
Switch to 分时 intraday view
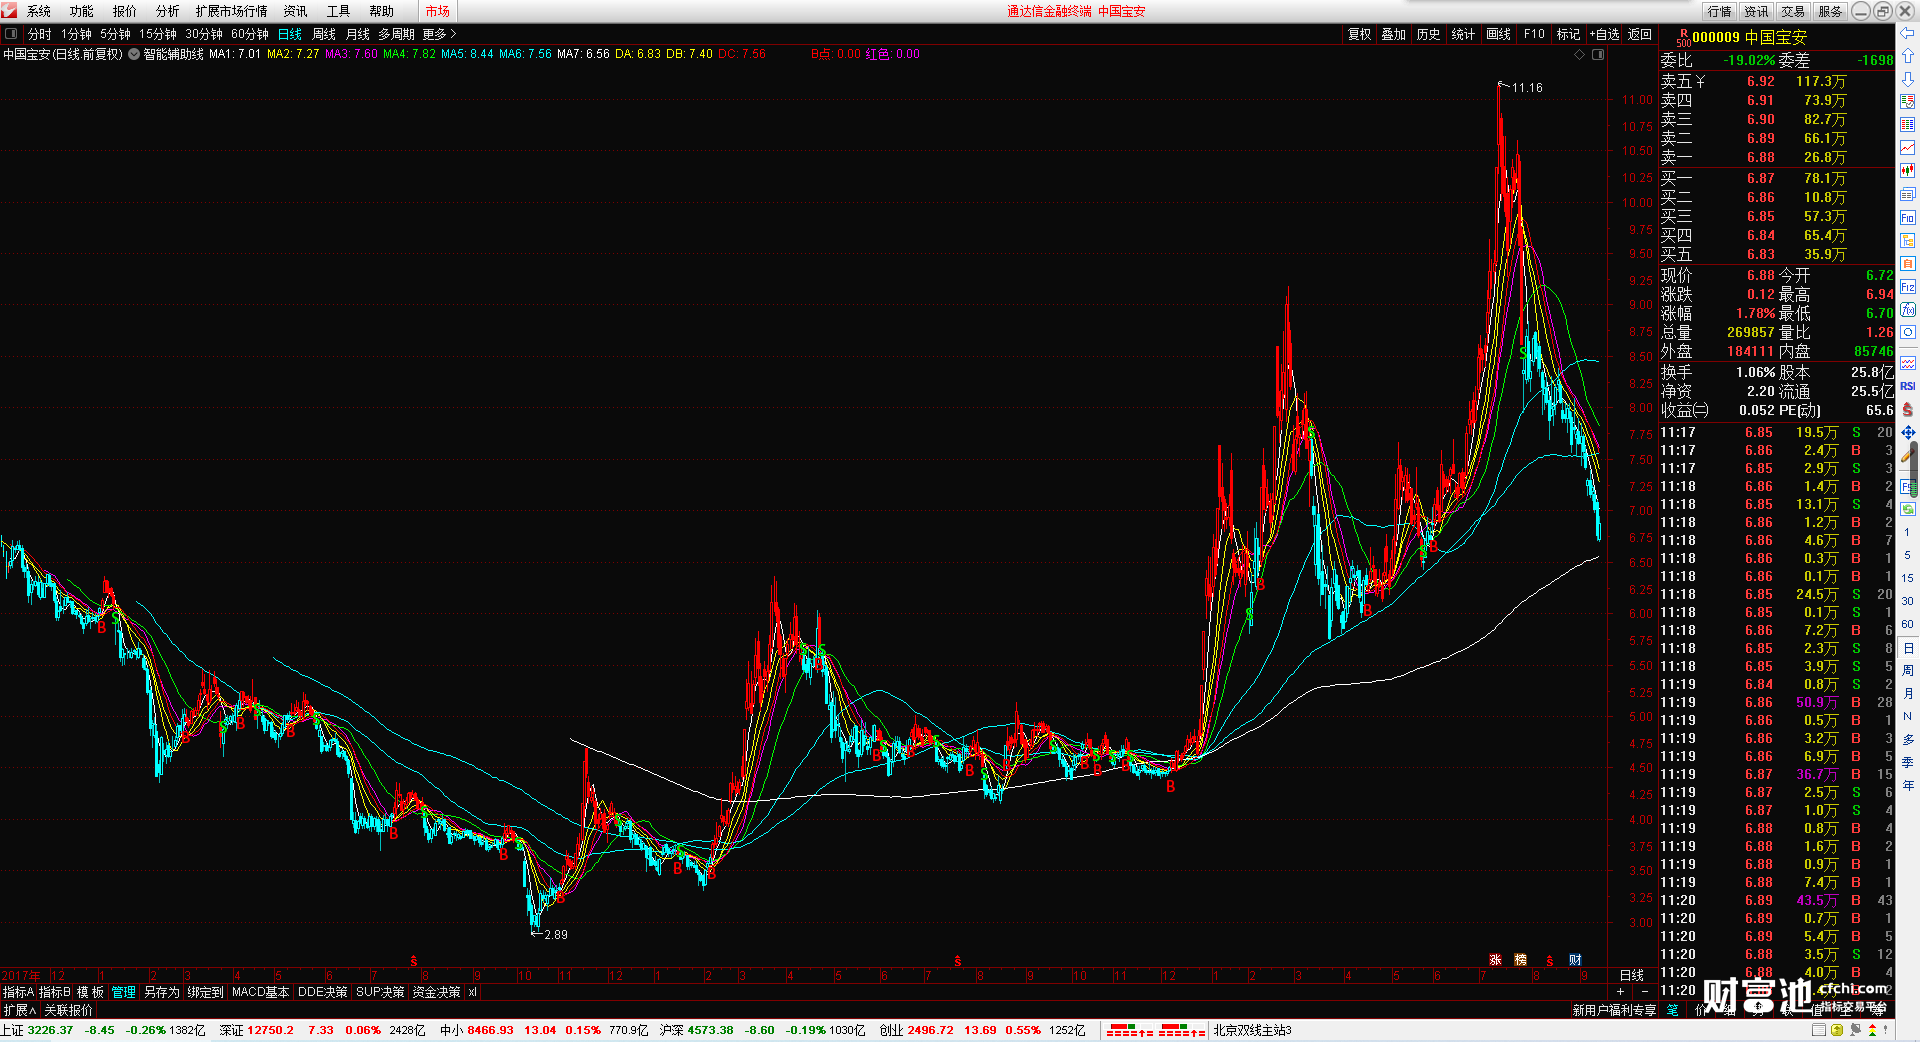(40, 34)
